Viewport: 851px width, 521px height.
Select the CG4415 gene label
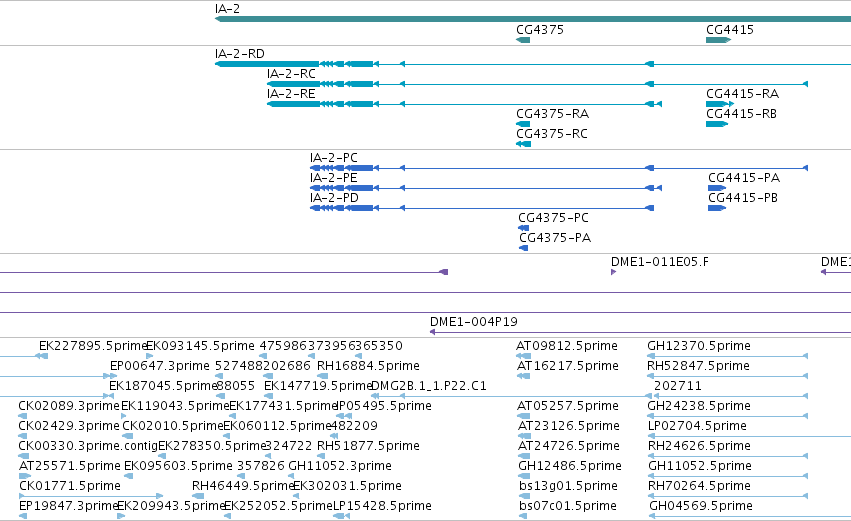coord(729,30)
